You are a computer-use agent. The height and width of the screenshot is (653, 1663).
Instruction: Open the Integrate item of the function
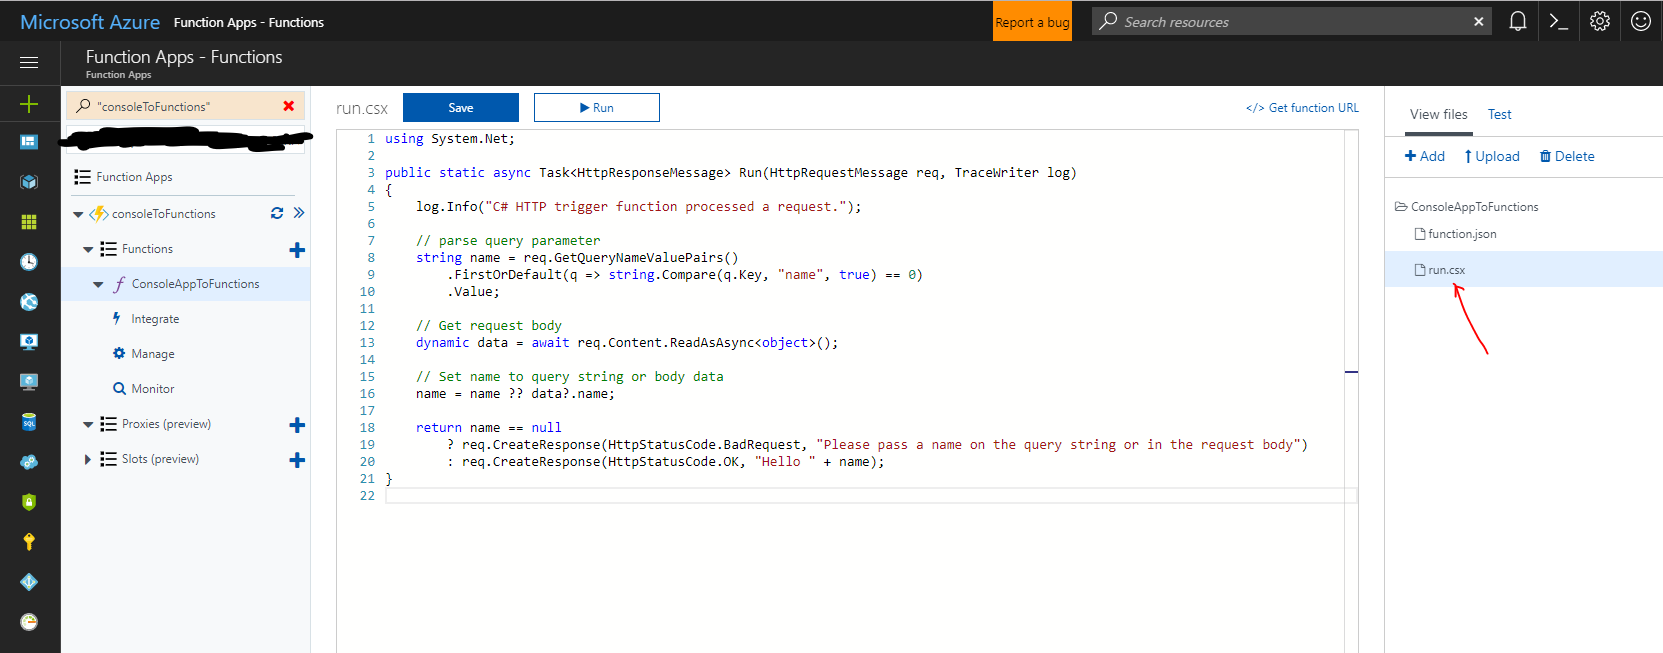(x=155, y=319)
